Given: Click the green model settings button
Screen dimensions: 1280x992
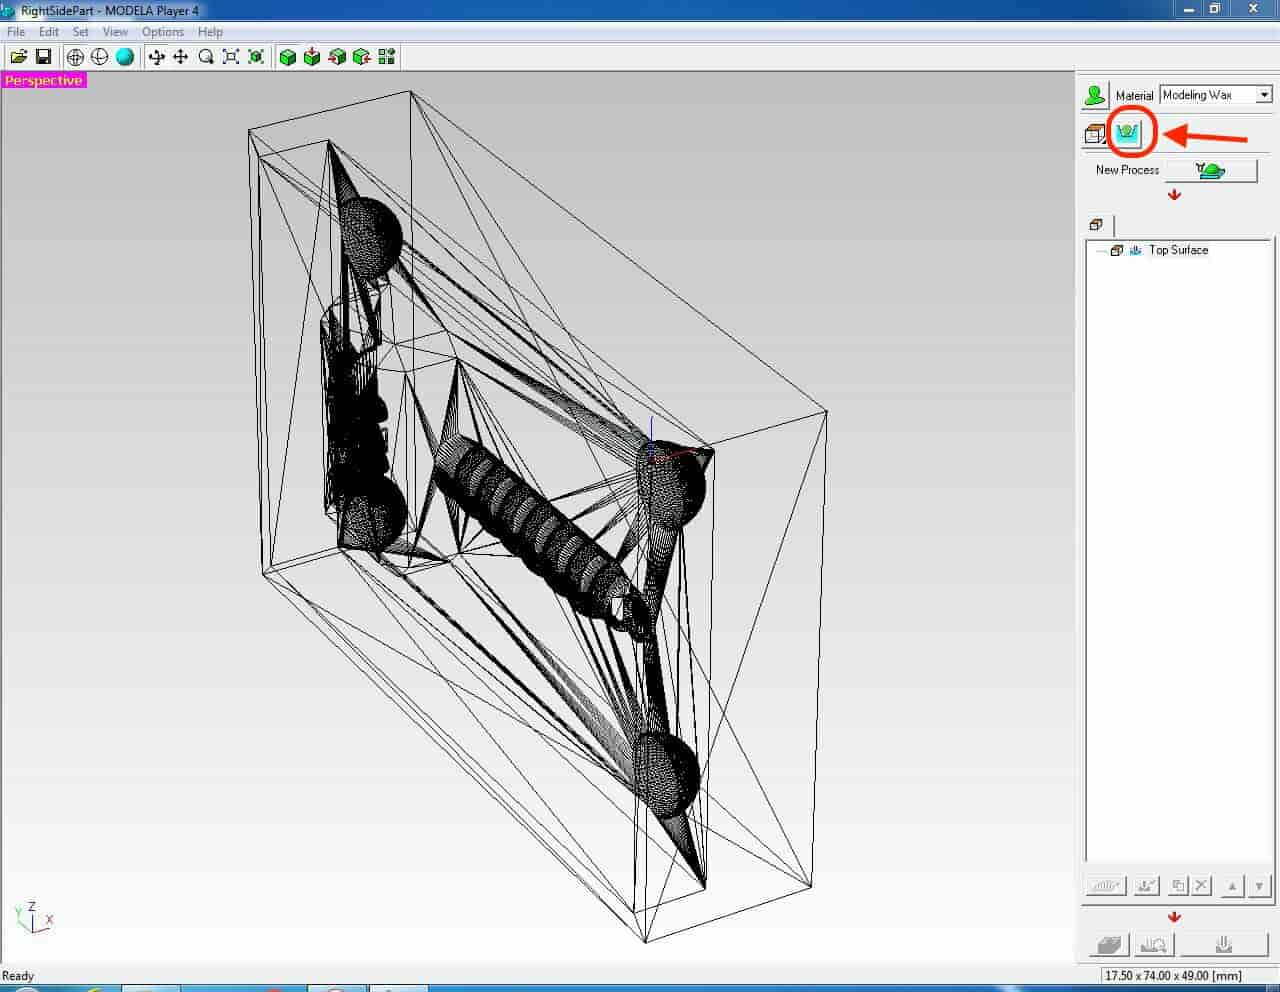Looking at the screenshot, I should (x=1095, y=95).
